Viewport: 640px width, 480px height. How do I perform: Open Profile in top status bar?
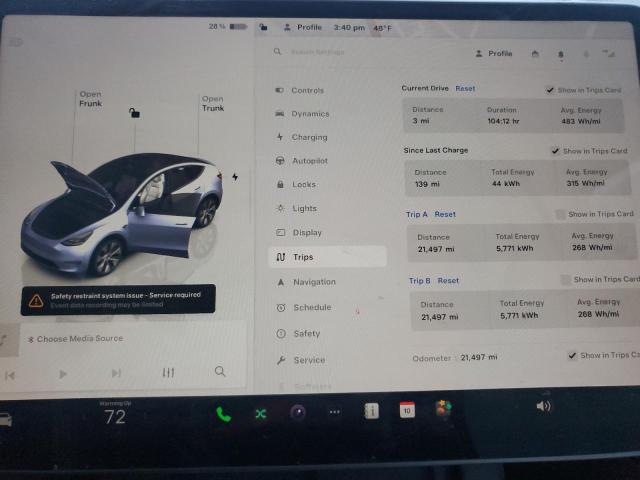coord(303,27)
